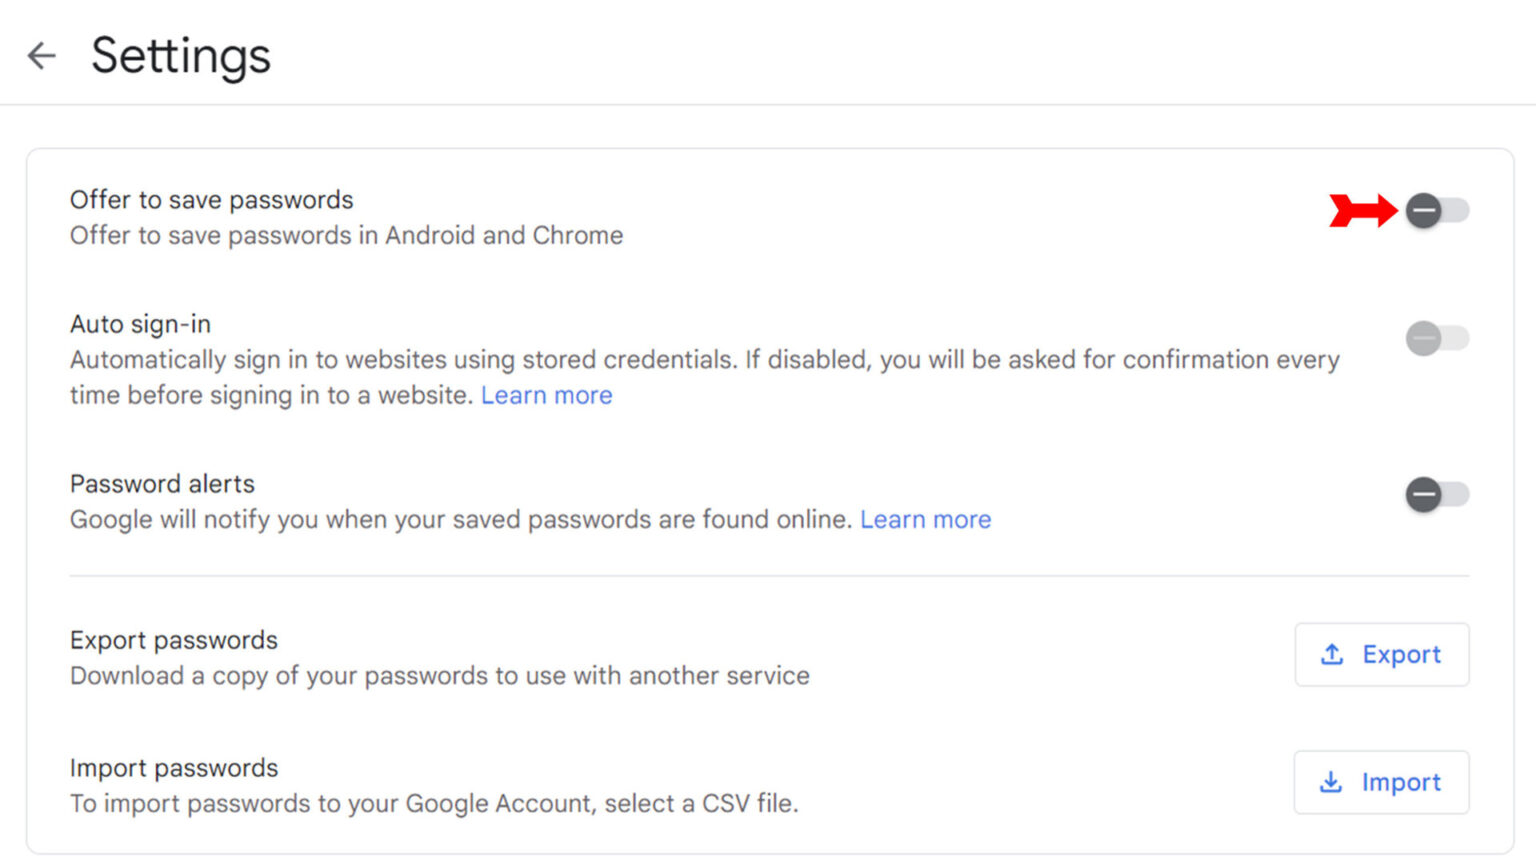
Task: Open Learn more about Password alerts
Action: 925,519
